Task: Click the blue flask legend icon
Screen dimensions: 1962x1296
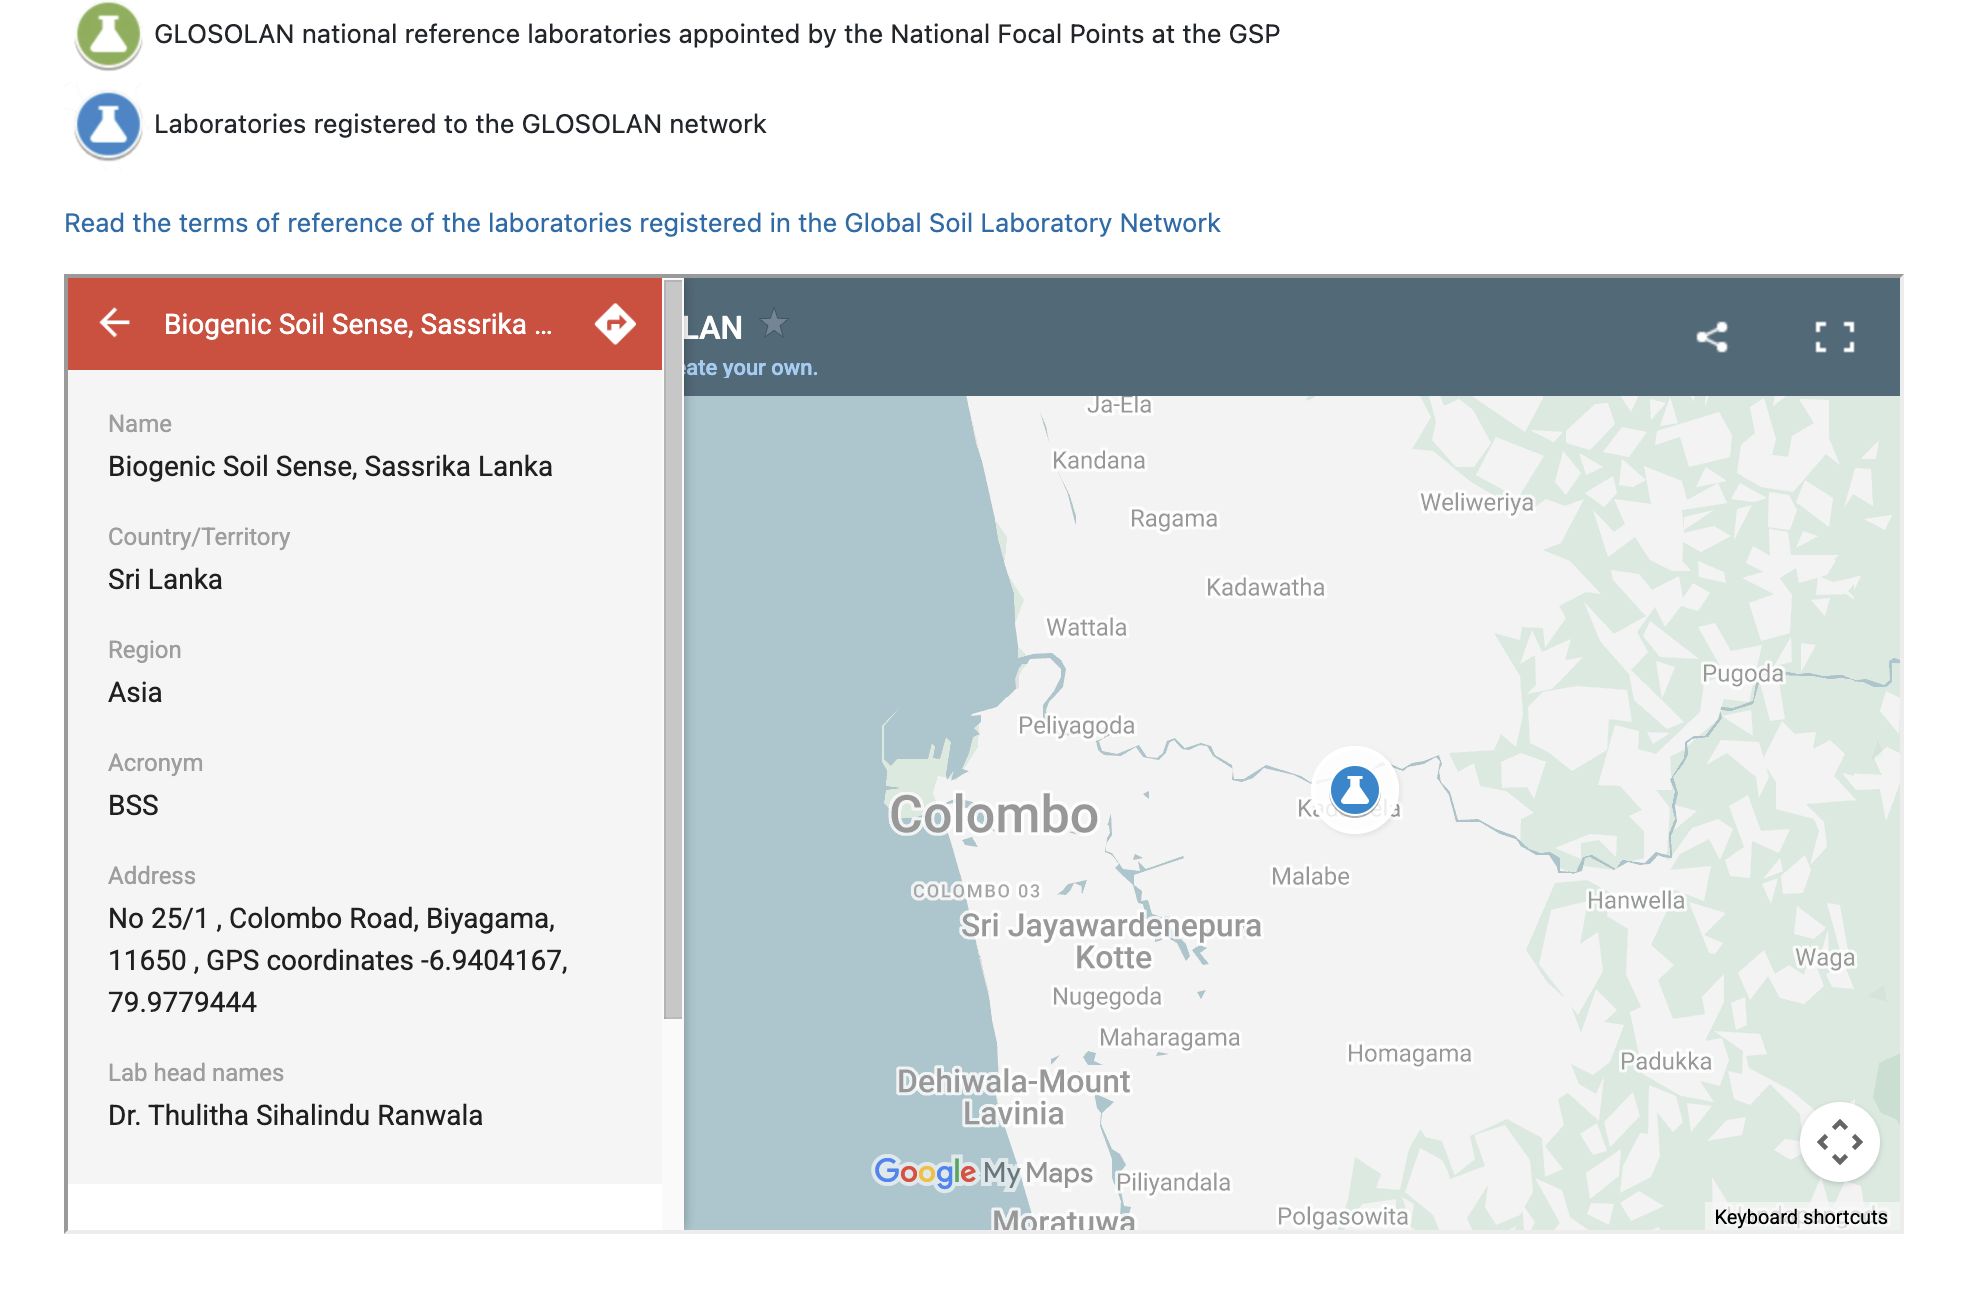Action: point(108,125)
